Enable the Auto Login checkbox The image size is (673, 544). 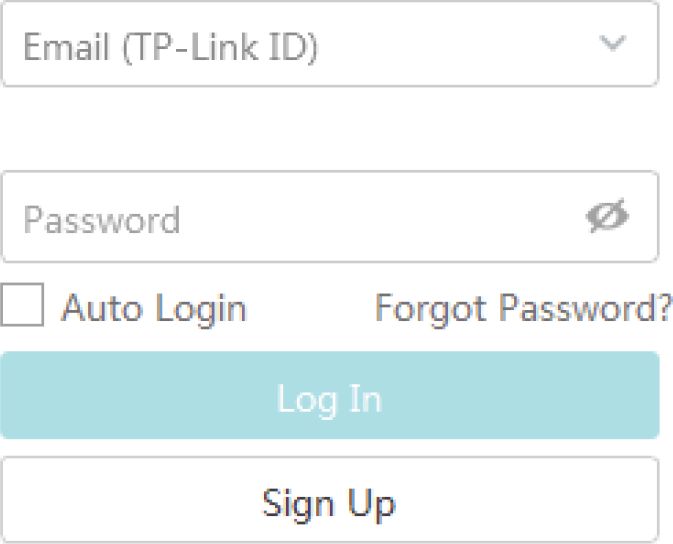tap(22, 306)
